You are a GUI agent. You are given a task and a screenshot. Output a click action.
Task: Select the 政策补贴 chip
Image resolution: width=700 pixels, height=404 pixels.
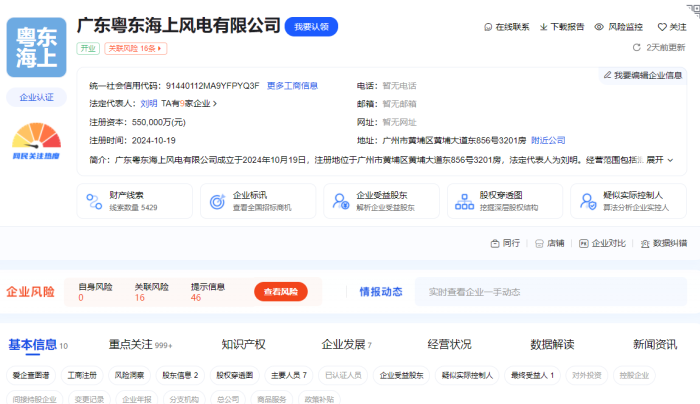[319, 399]
